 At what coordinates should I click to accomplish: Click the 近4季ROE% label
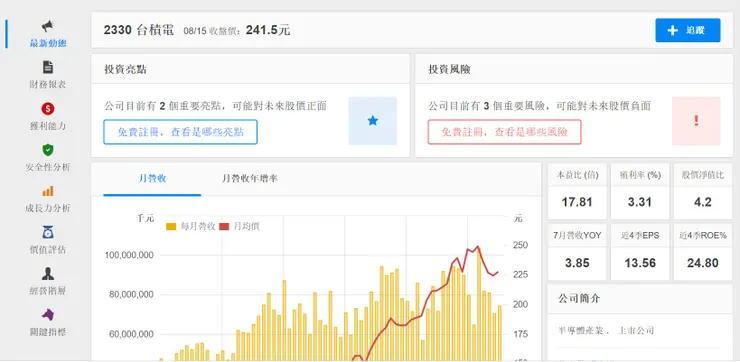pos(702,236)
